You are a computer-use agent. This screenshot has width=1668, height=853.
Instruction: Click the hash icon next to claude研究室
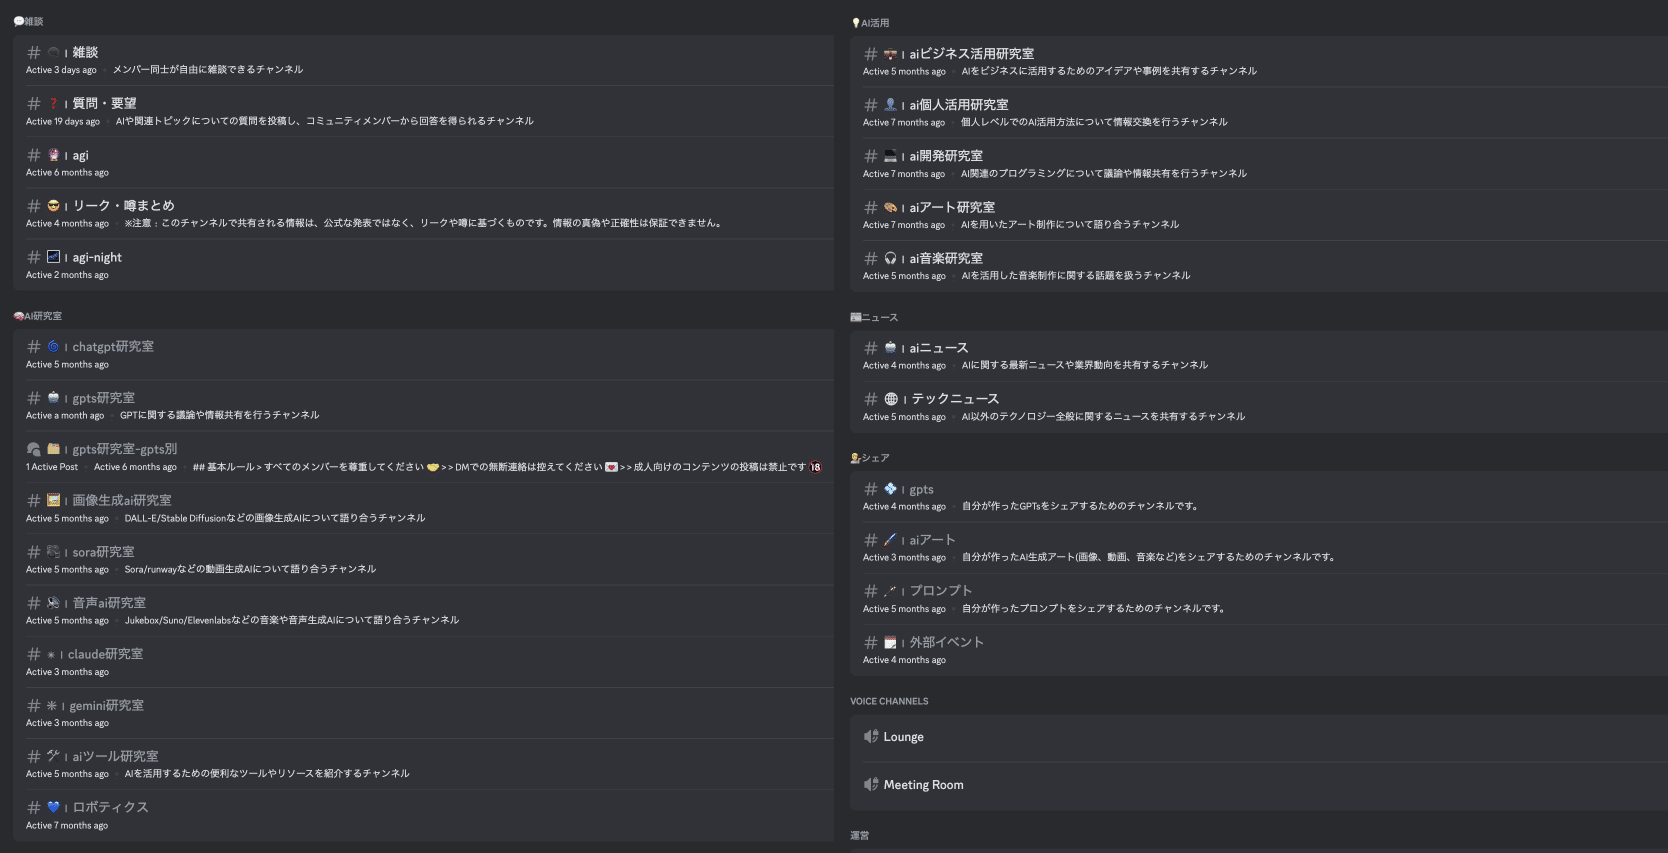pyautogui.click(x=34, y=655)
